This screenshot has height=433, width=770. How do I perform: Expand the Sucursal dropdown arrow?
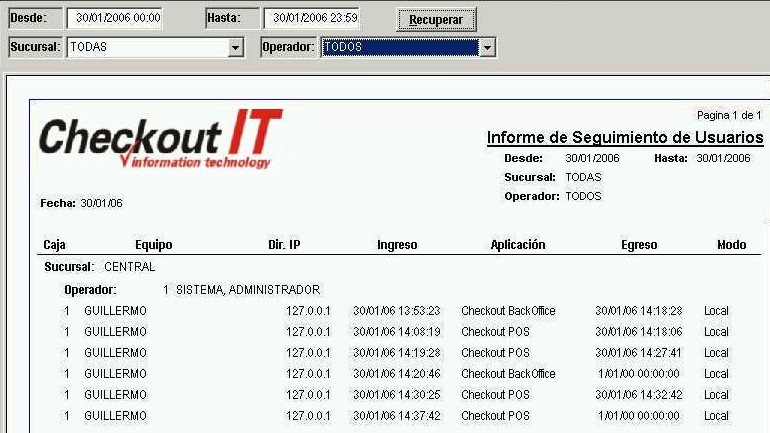236,47
